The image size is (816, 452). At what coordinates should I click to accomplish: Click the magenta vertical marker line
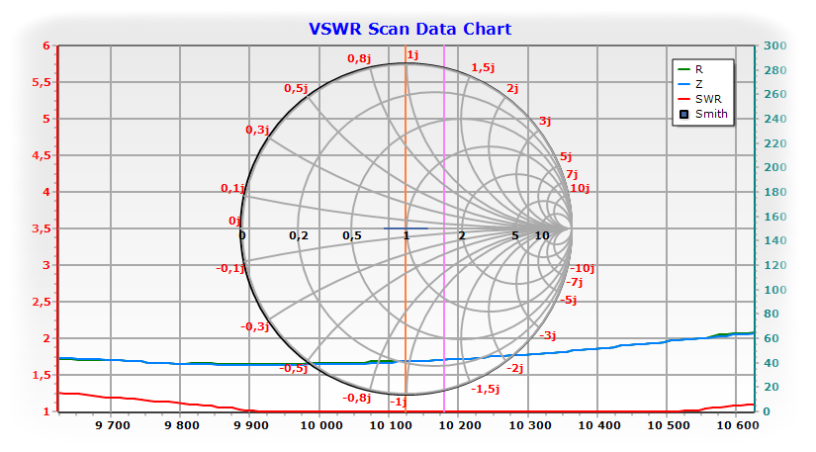[444, 228]
